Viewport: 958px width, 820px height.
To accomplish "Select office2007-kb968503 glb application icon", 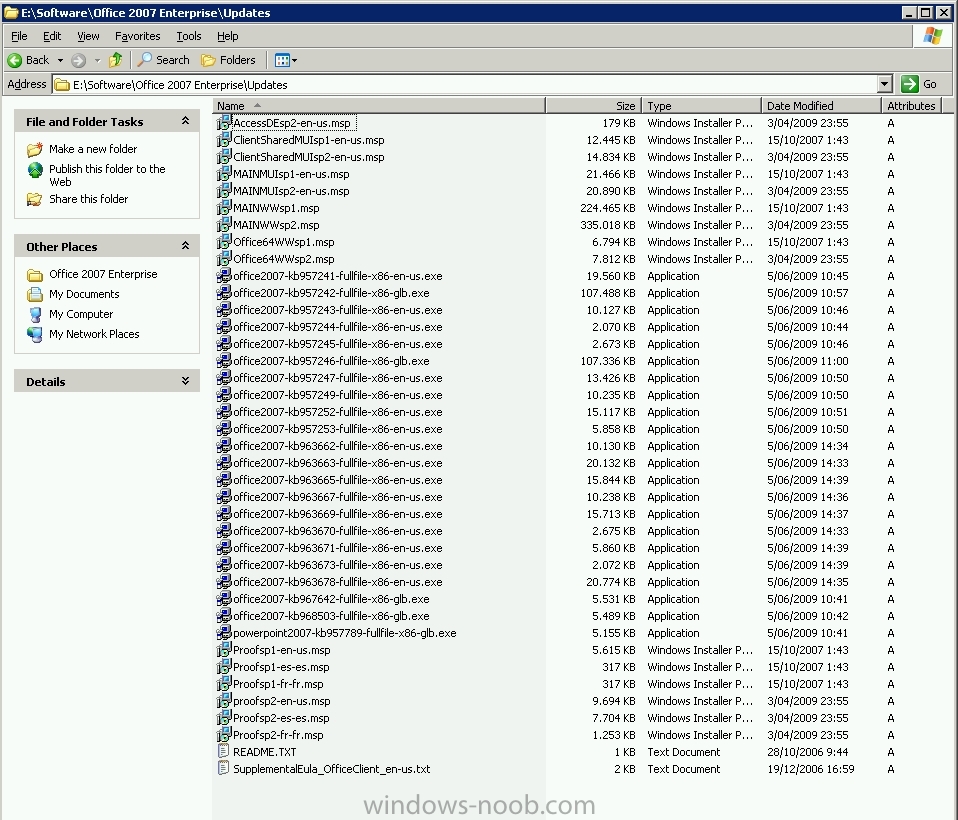I will 224,616.
